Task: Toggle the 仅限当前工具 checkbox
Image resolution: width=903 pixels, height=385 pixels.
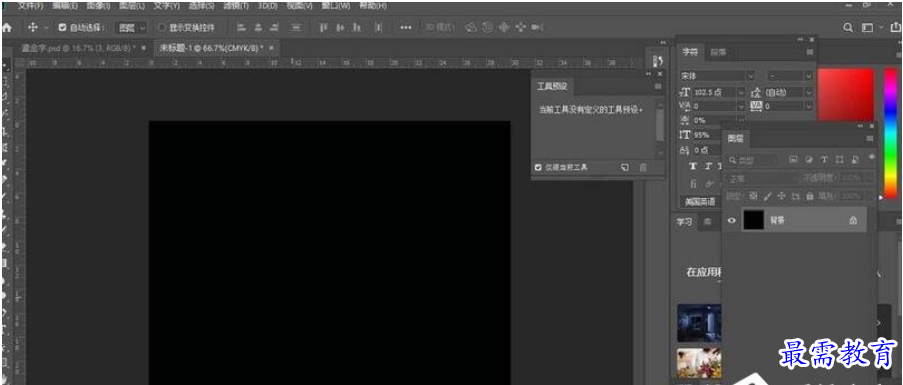Action: 538,167
